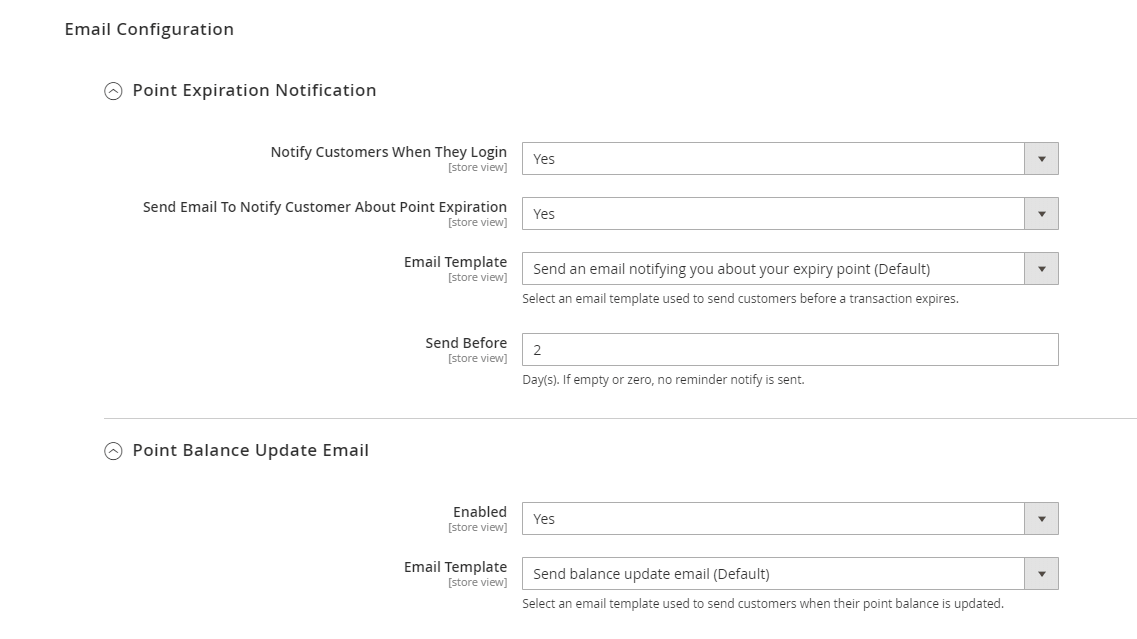This screenshot has height=639, width=1137.
Task: Collapse the Point Expiration Notification section icon
Action: 113,91
